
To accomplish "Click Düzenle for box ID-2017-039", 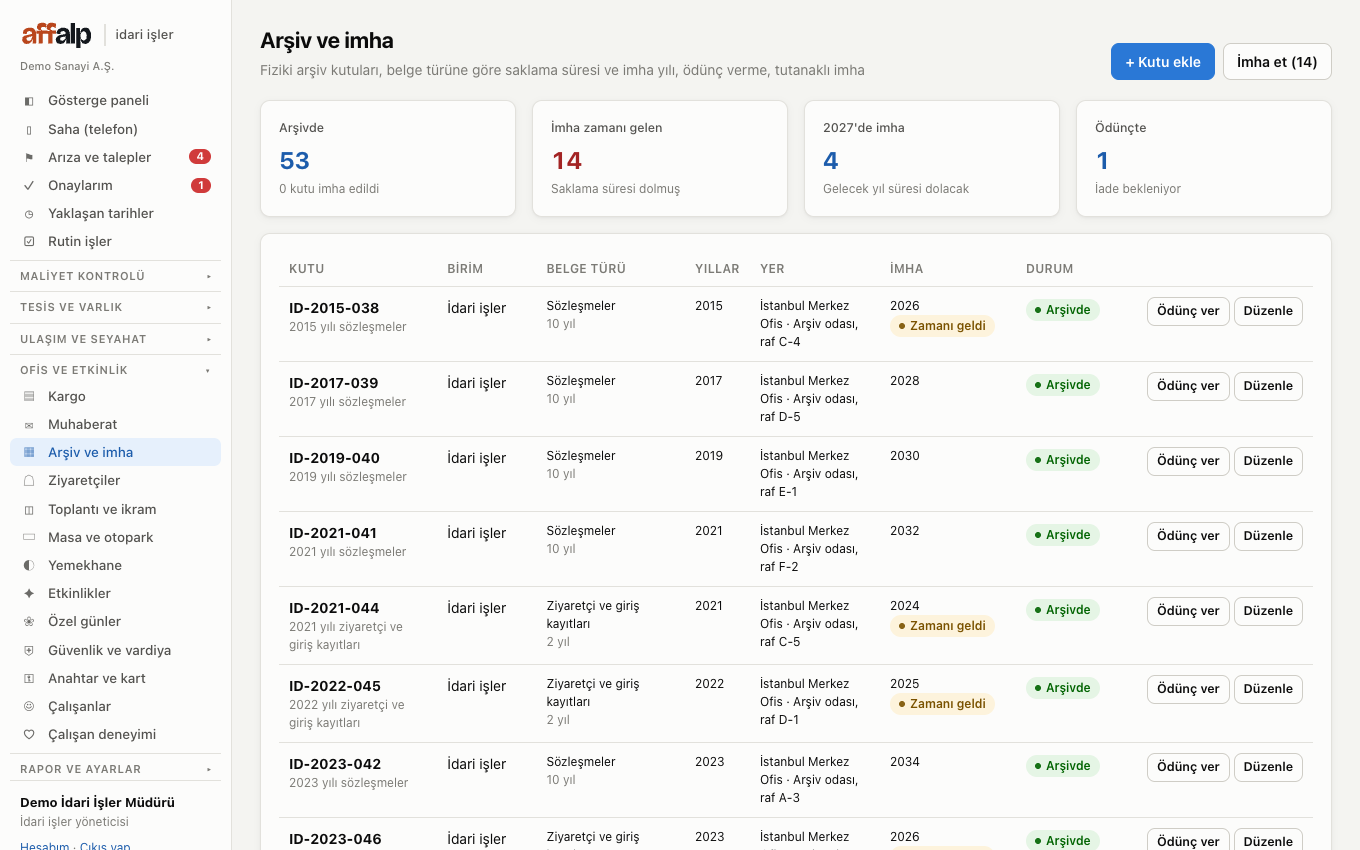I will [x=1268, y=386].
